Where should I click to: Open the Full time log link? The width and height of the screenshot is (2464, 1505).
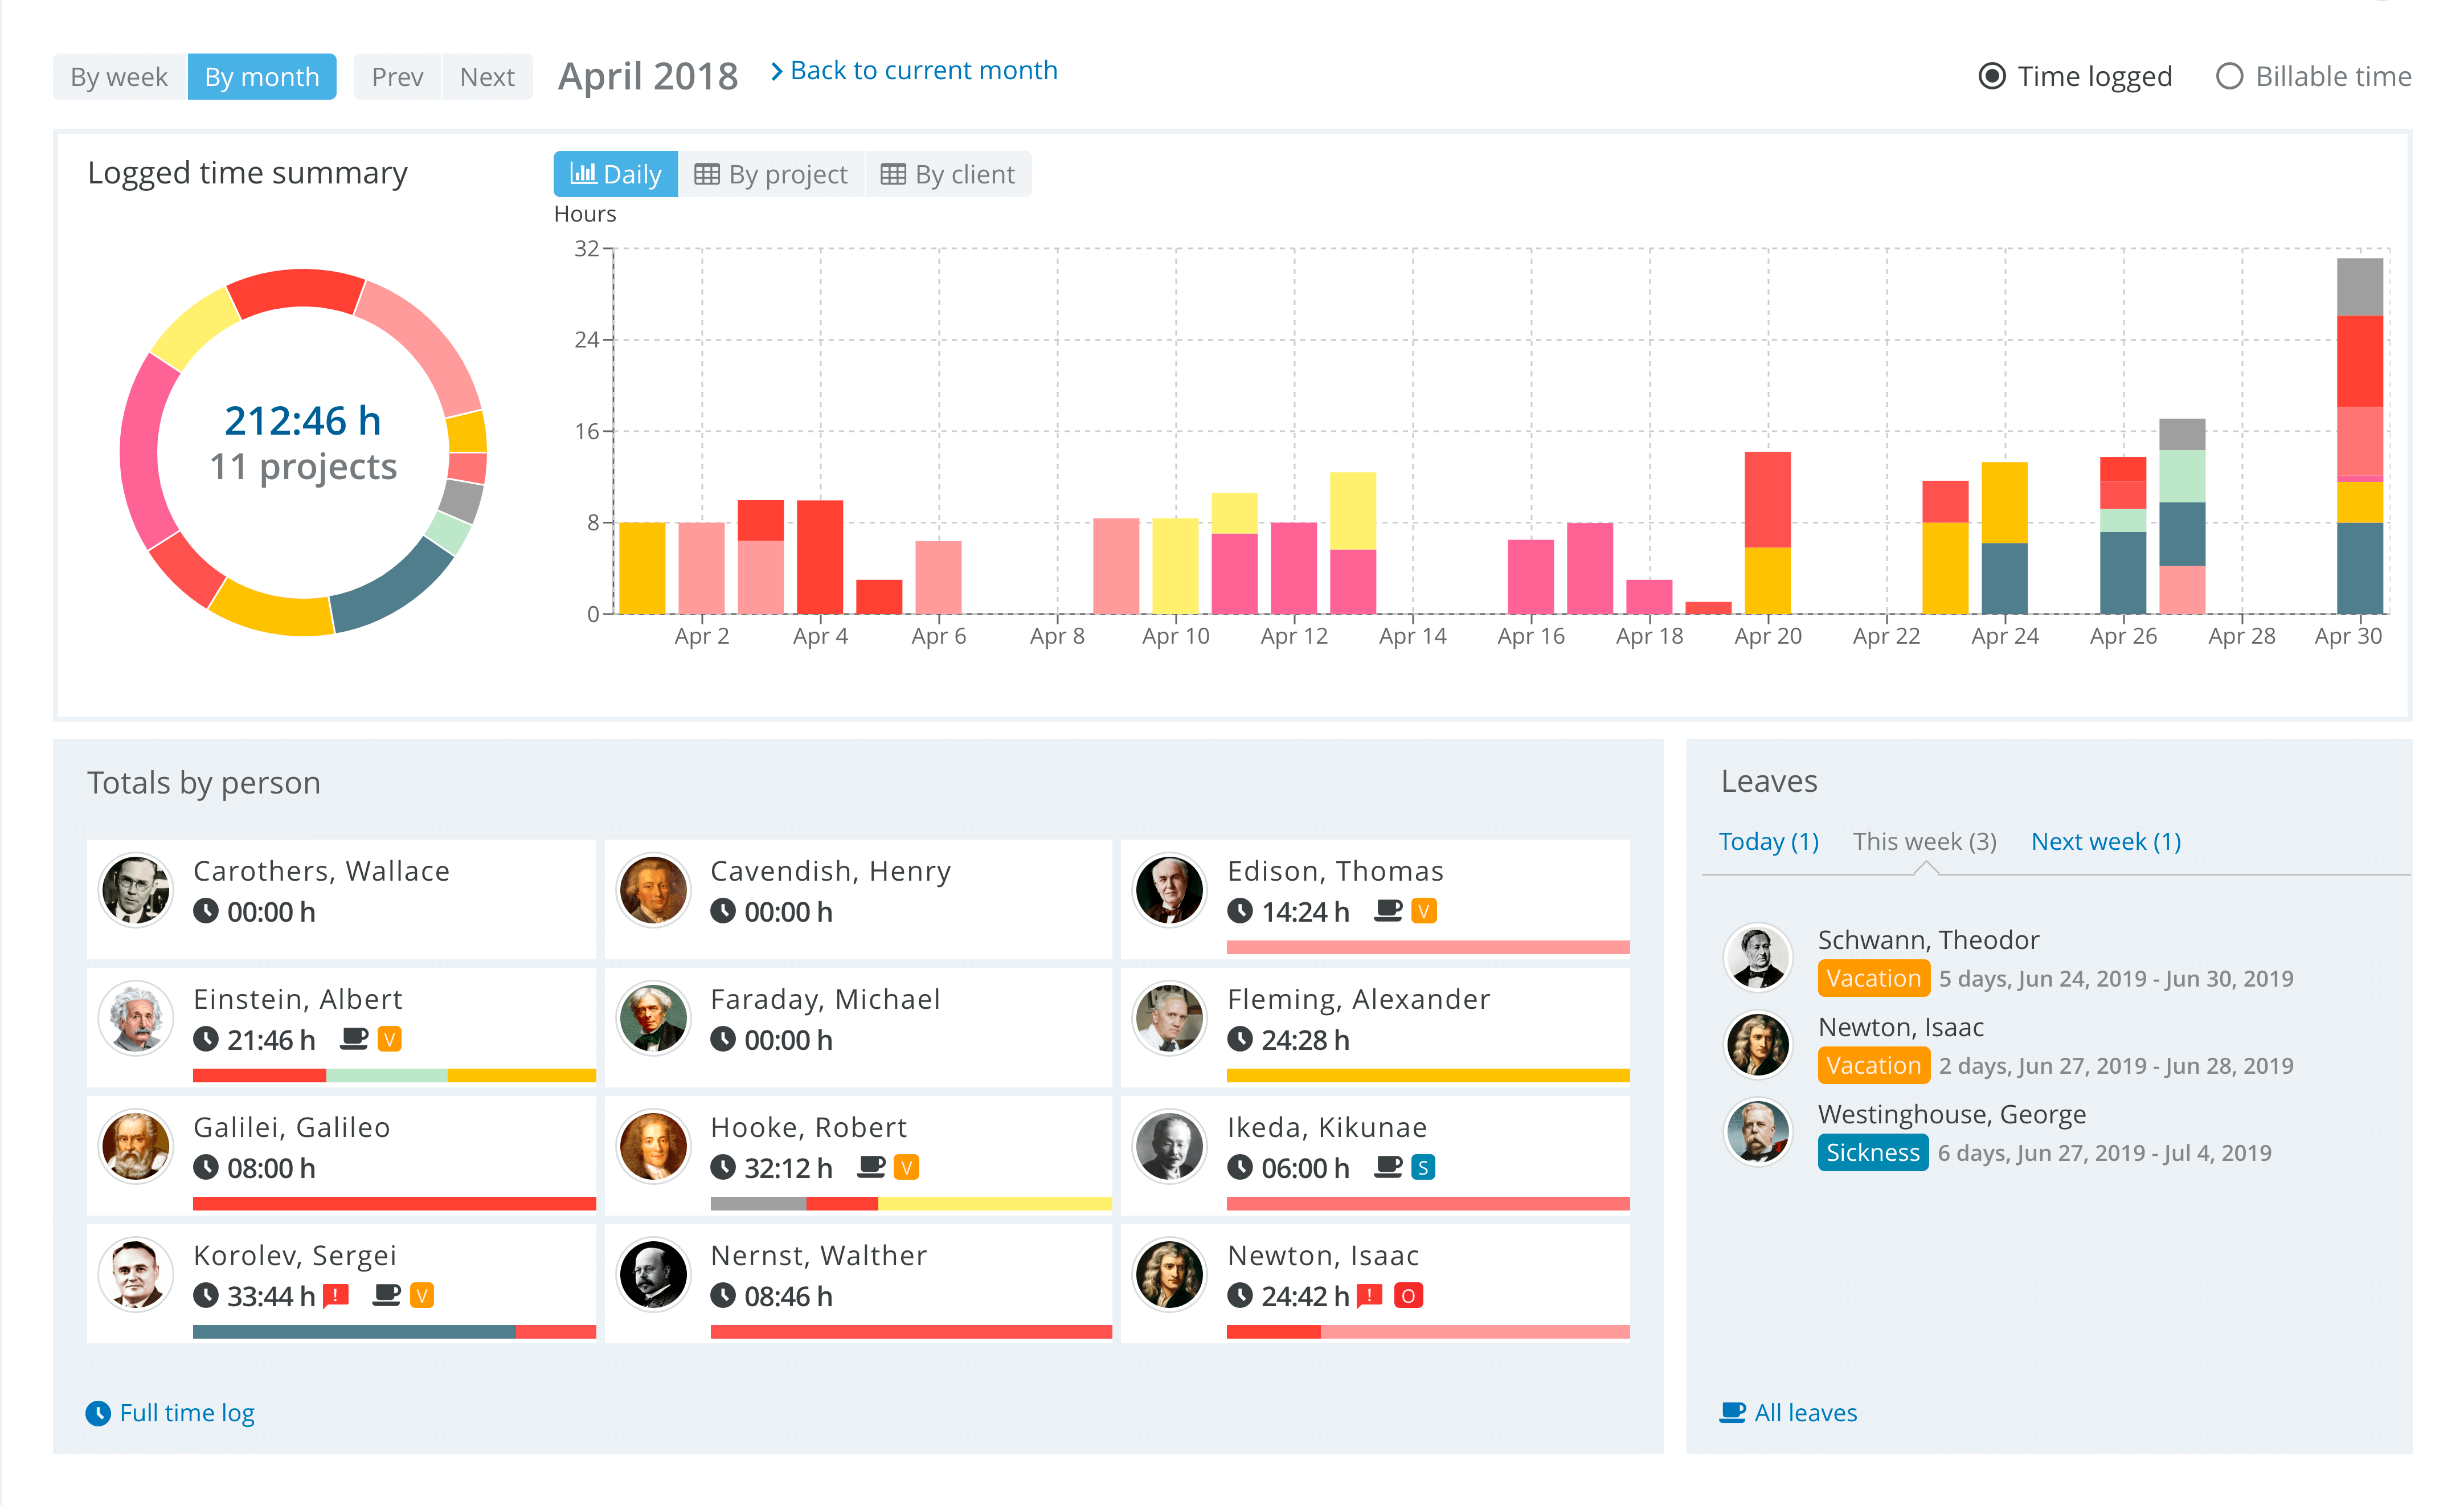coord(187,1413)
